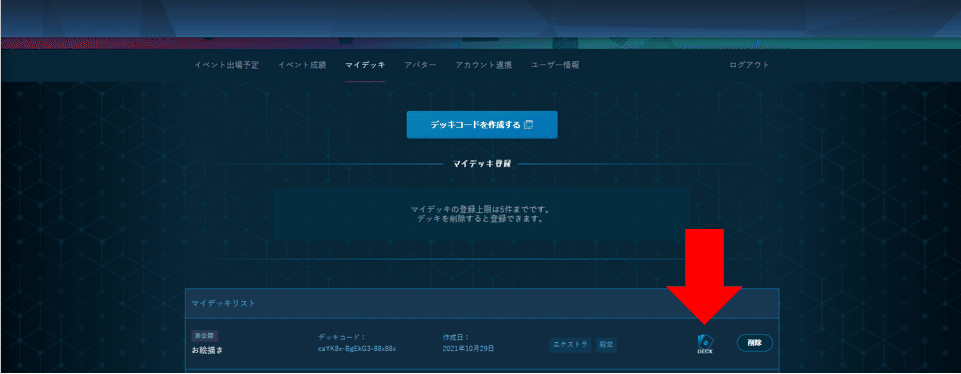
Task: Click the 非公開 badge on お絵描き
Action: coord(205,335)
